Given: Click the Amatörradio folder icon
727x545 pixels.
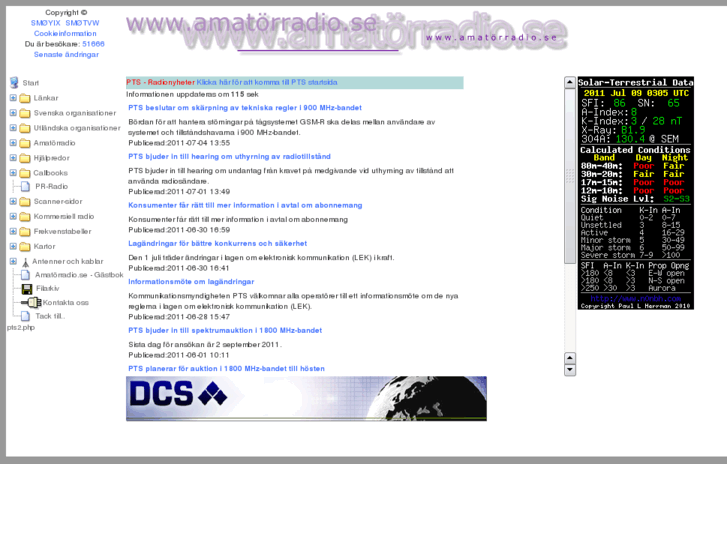Looking at the screenshot, I should (25, 143).
